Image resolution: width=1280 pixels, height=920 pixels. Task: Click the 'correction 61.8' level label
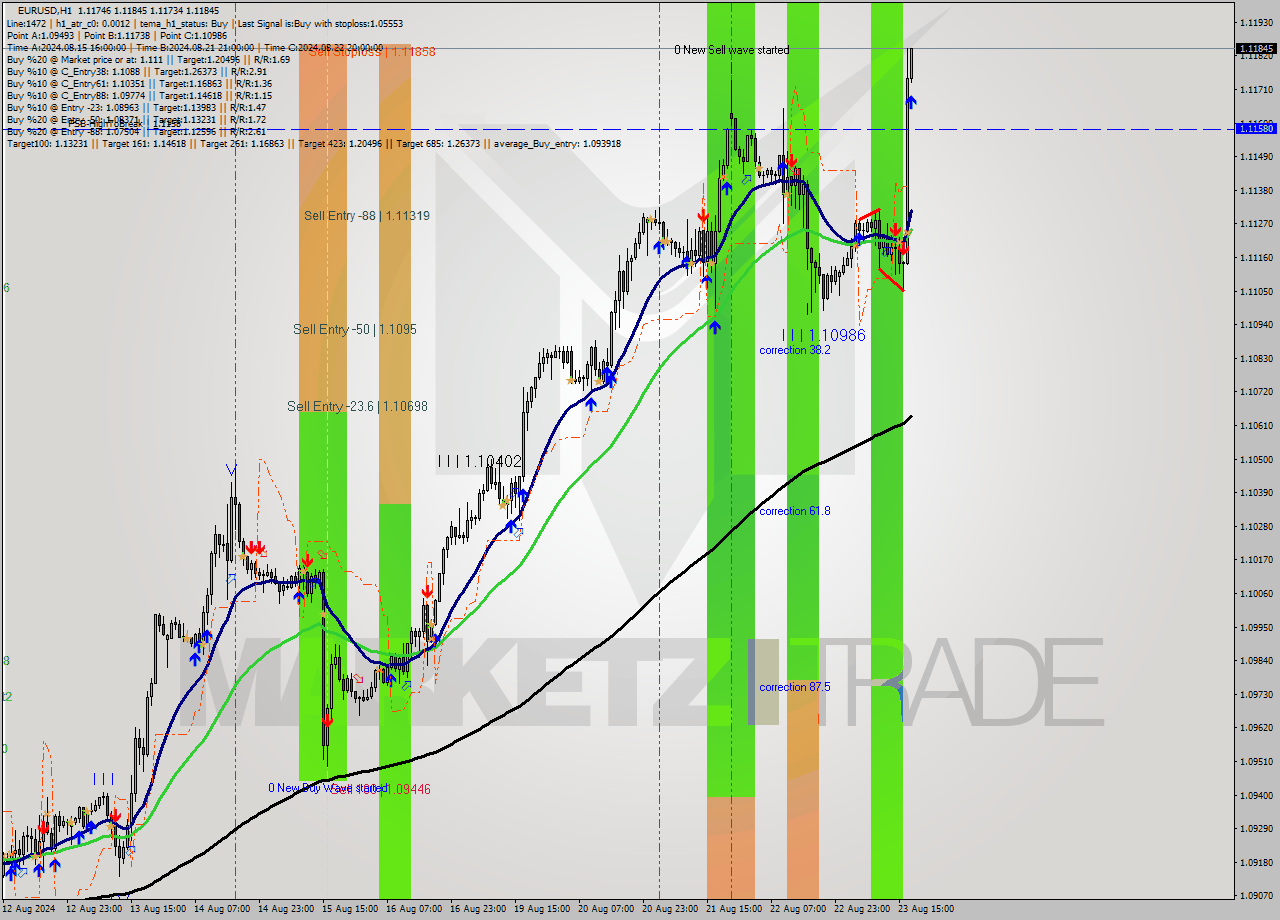tap(794, 511)
